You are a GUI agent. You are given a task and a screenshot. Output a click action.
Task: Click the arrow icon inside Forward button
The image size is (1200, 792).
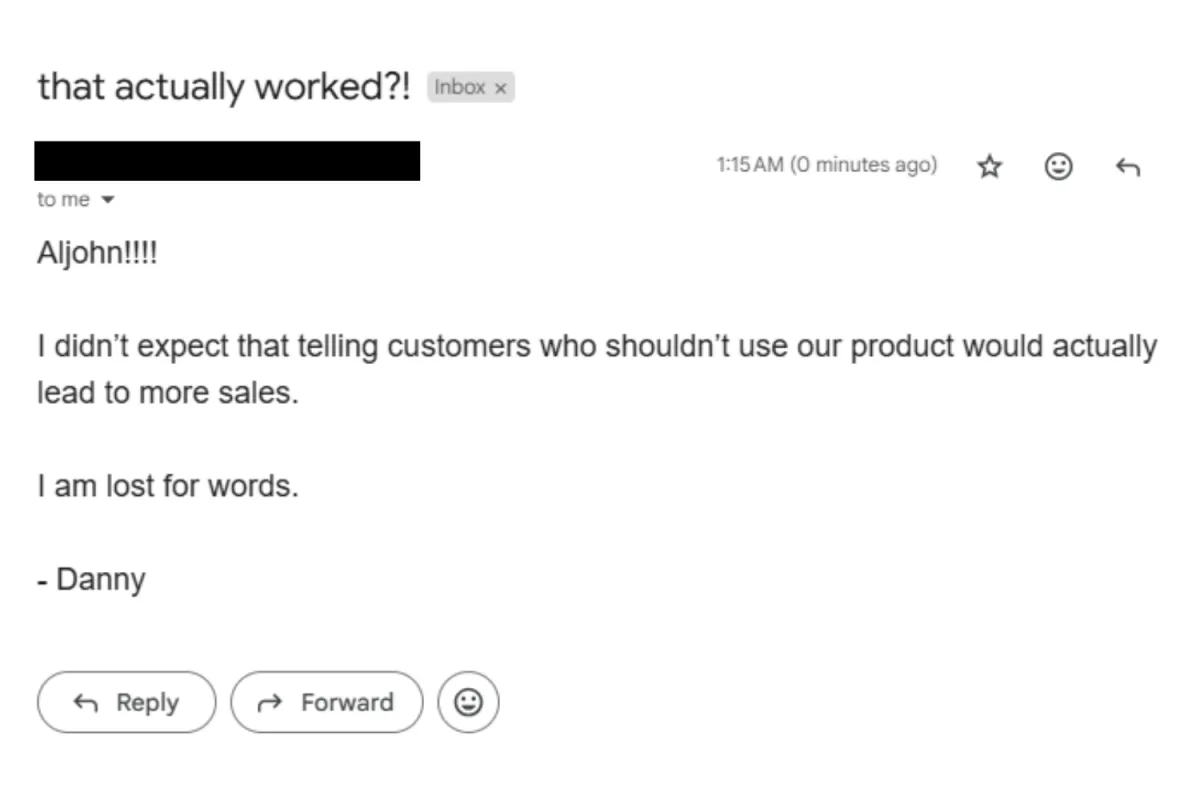click(270, 703)
